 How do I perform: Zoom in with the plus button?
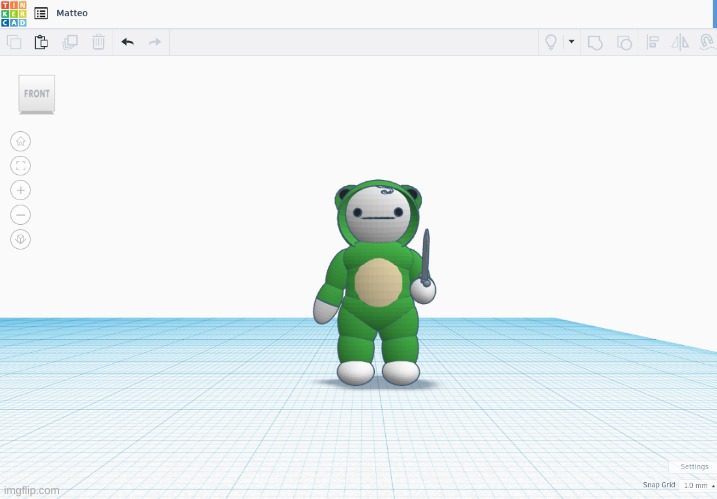21,190
